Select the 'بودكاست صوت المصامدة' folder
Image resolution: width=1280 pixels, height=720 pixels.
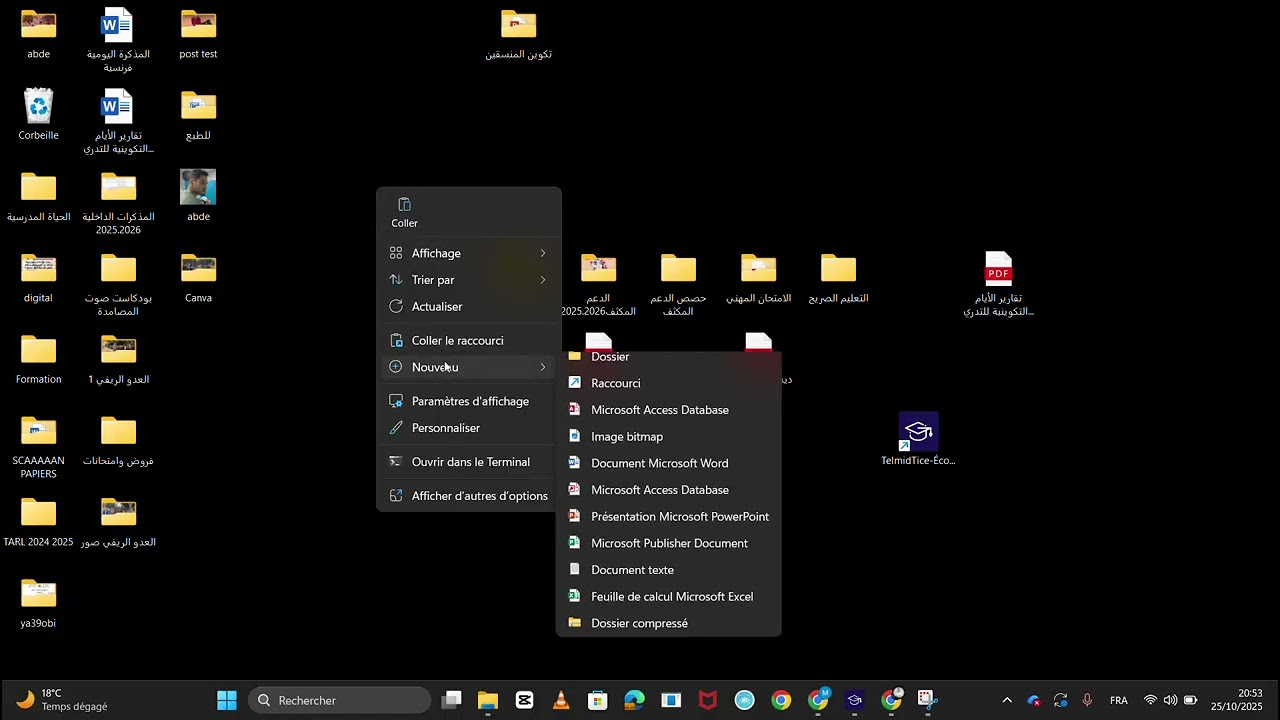tap(118, 268)
